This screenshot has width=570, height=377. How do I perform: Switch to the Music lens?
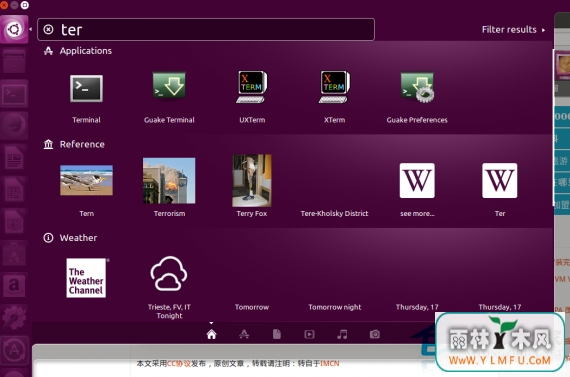pos(342,334)
